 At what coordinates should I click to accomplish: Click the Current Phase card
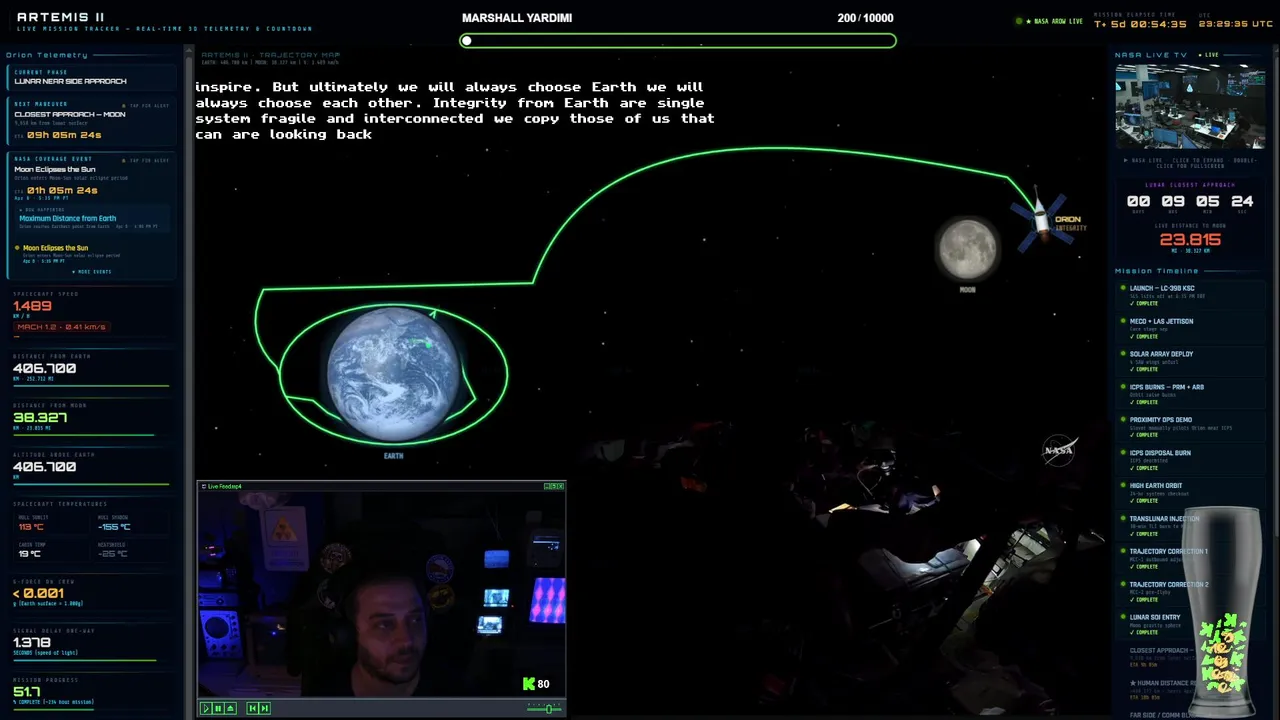tap(91, 77)
